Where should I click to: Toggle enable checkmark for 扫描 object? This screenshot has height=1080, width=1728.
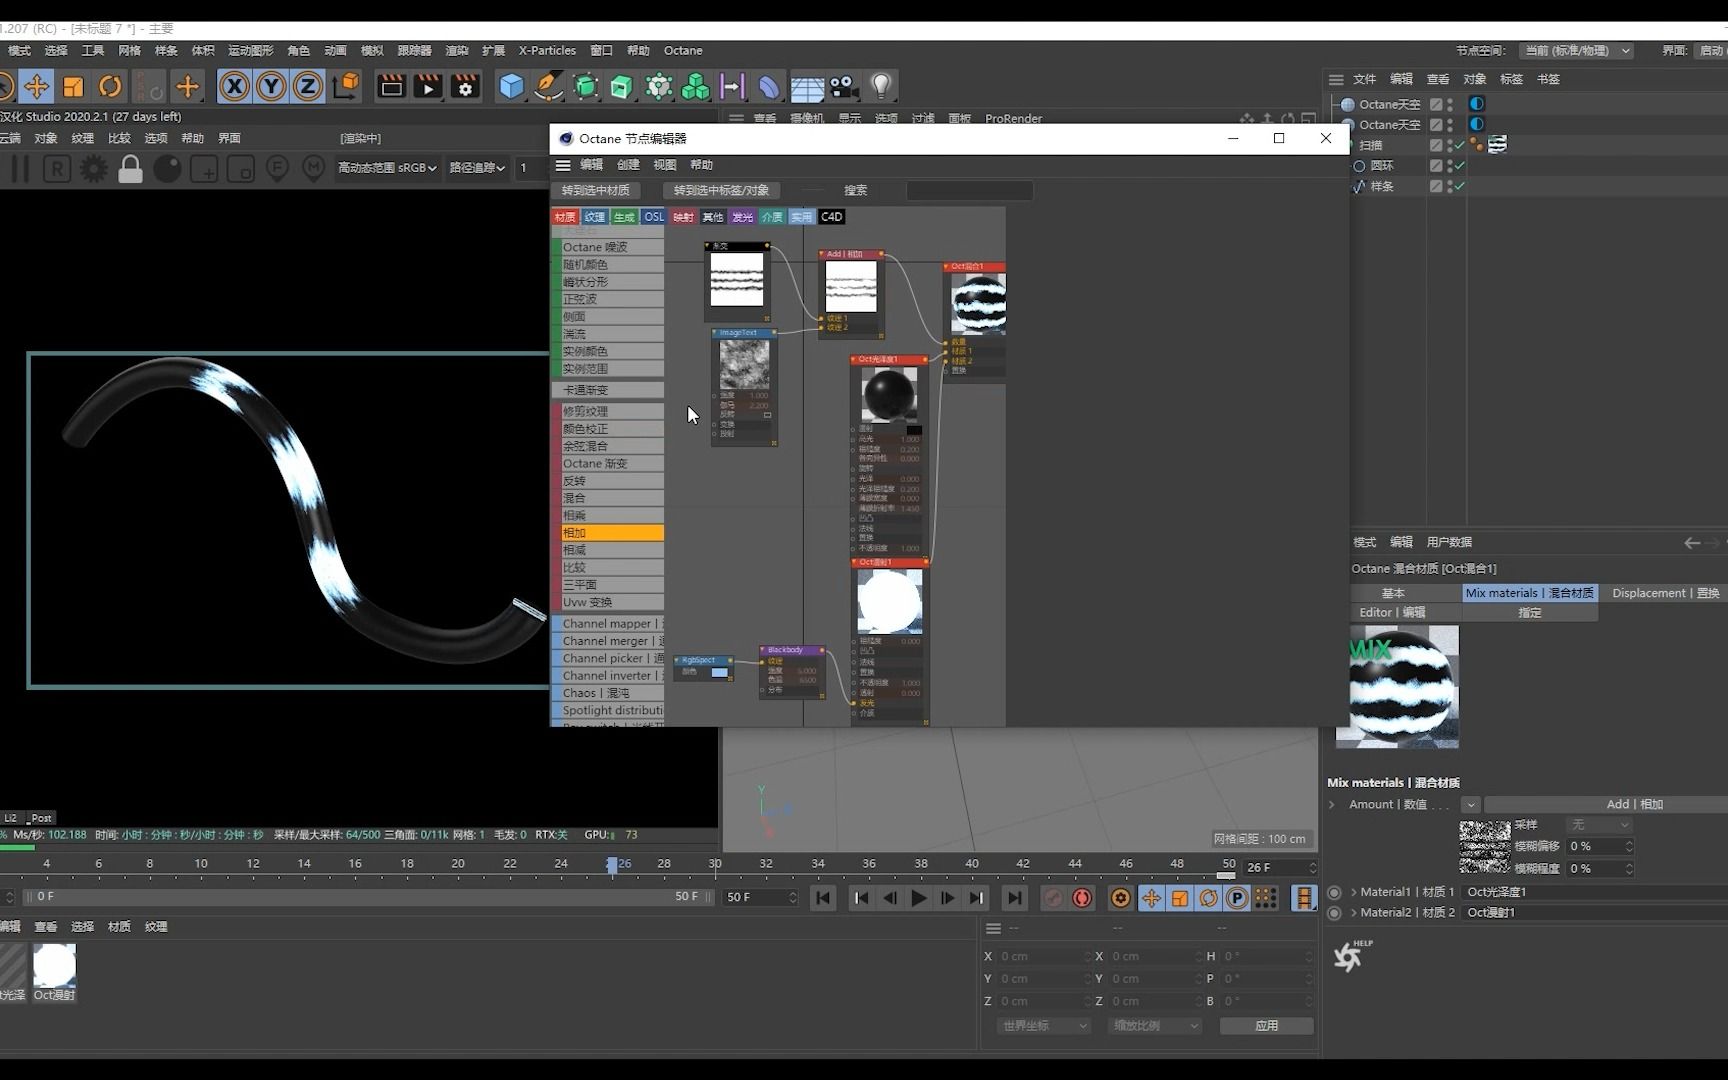coord(1459,145)
